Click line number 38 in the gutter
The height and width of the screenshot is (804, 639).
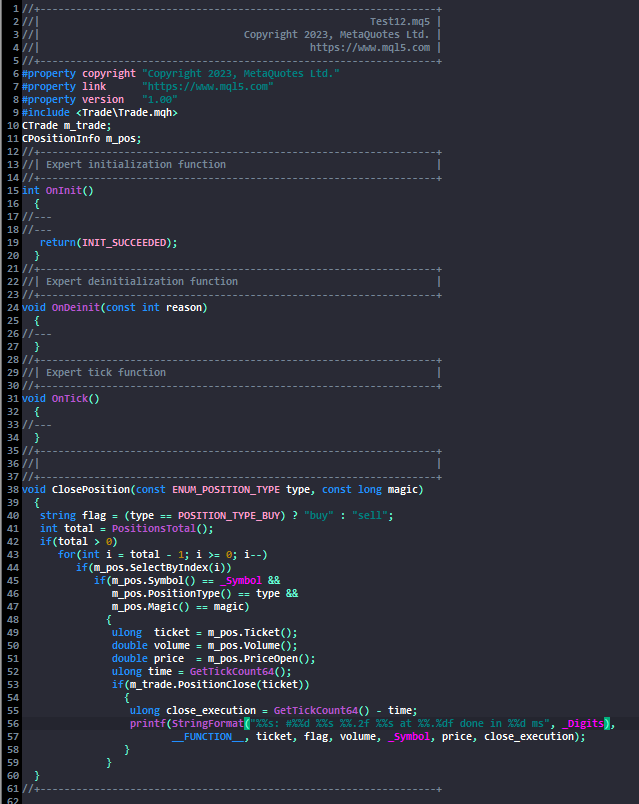point(13,490)
